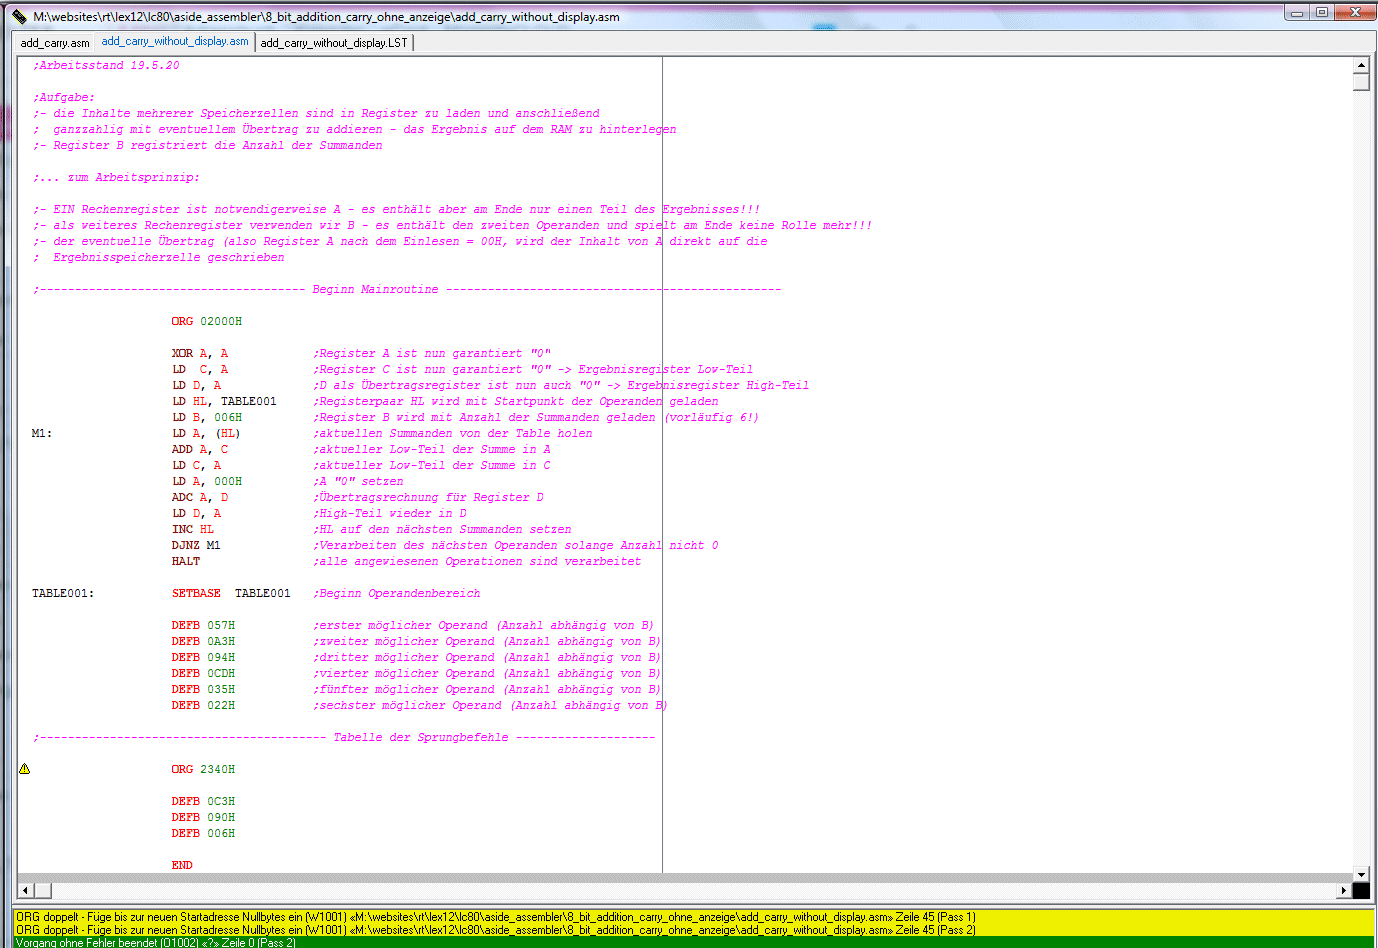Image resolution: width=1378 pixels, height=948 pixels.
Task: Click the M1: label in the code
Action: (42, 434)
